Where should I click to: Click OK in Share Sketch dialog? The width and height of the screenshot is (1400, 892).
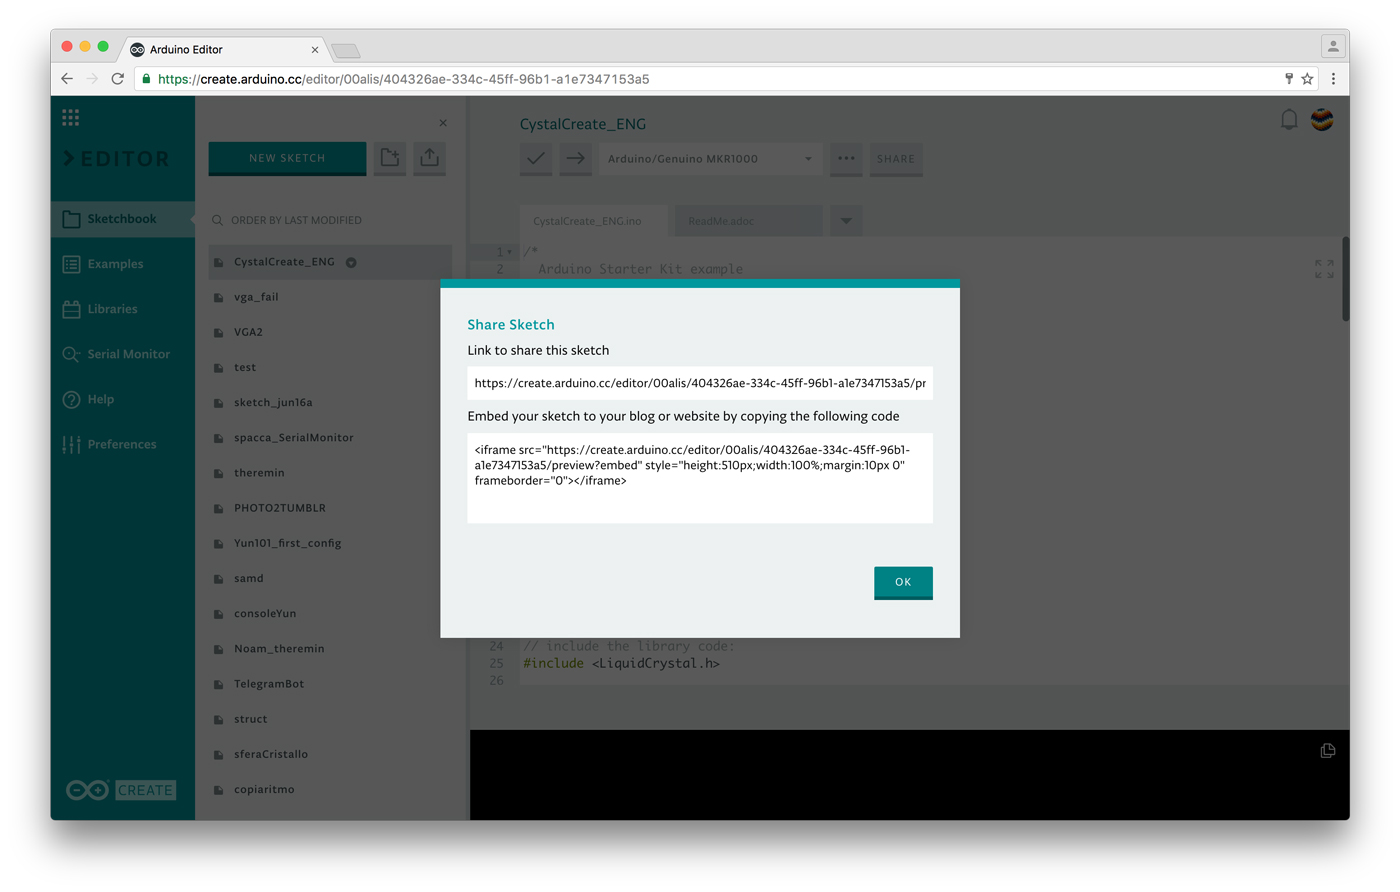903,582
